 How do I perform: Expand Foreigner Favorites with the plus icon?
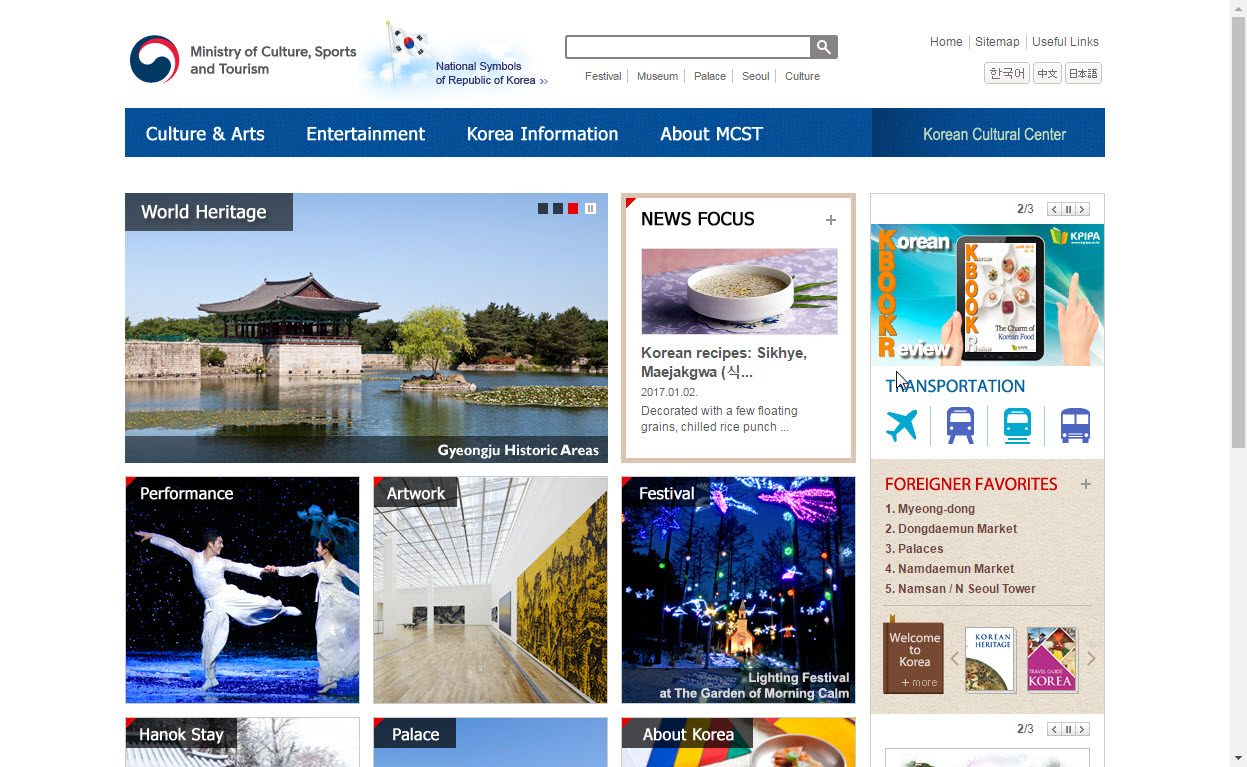point(1086,485)
